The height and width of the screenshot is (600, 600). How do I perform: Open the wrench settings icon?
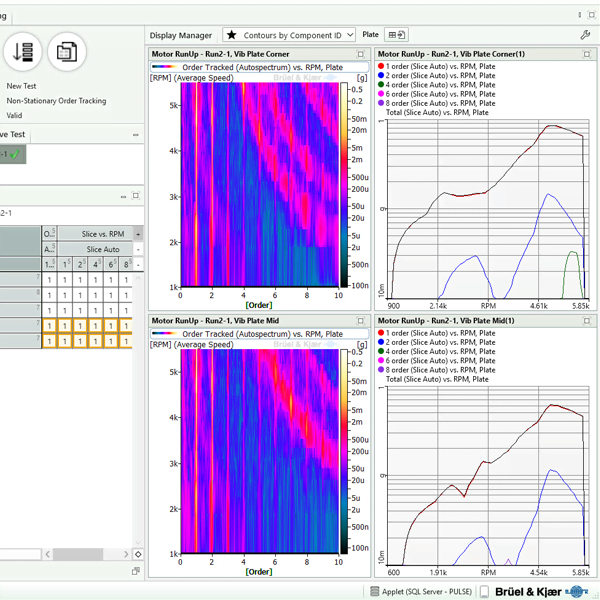coord(585,34)
